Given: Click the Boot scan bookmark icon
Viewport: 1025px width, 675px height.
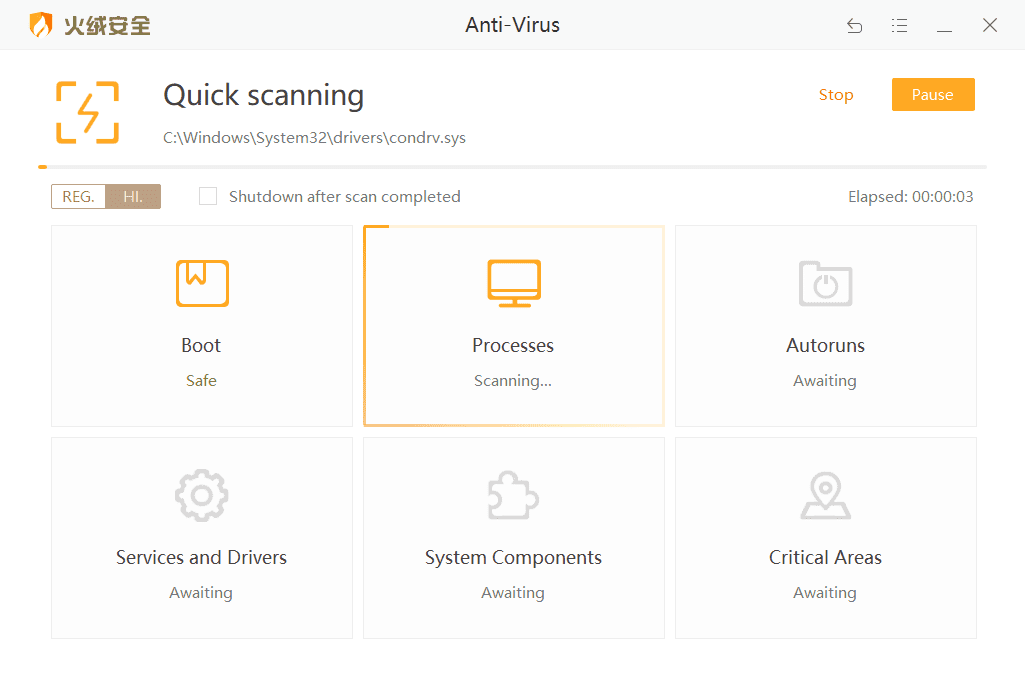Looking at the screenshot, I should (x=202, y=283).
